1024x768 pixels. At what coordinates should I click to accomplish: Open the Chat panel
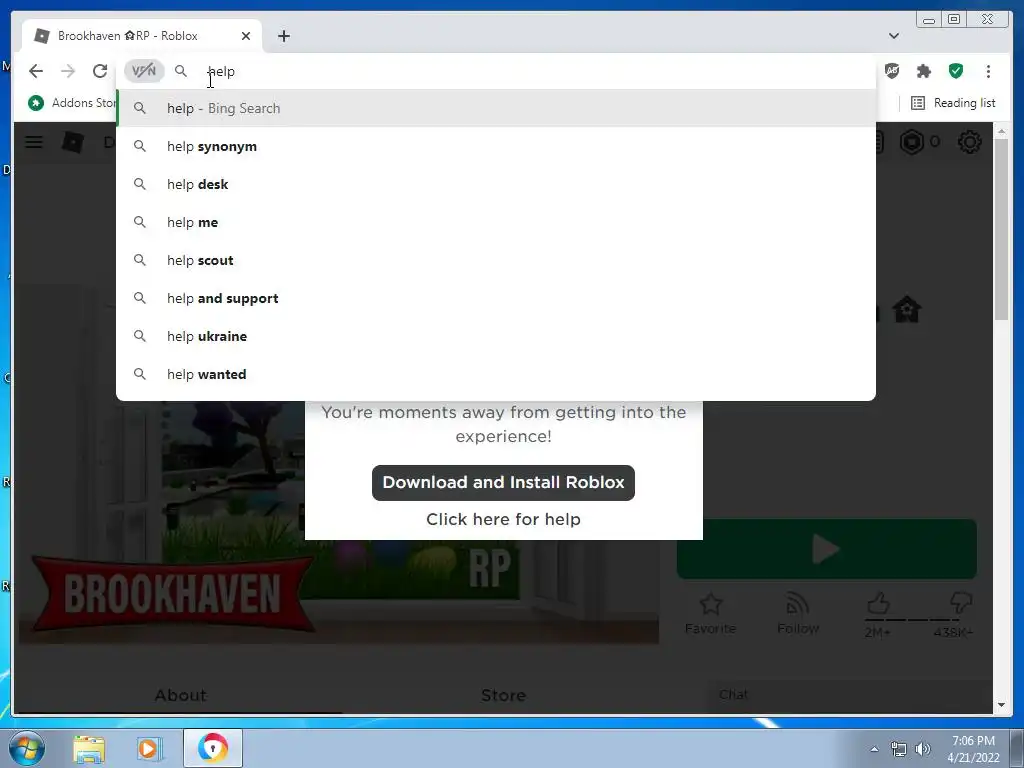click(850, 695)
